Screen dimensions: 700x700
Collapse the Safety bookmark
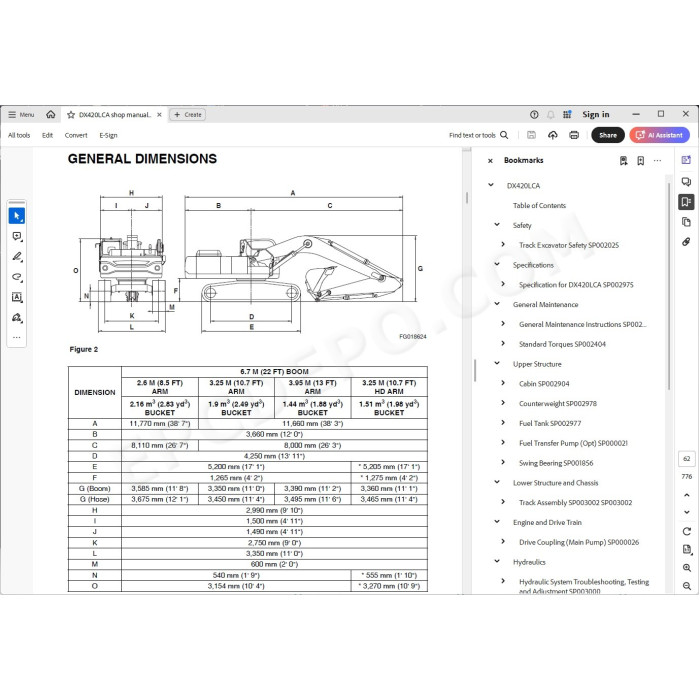pos(497,225)
